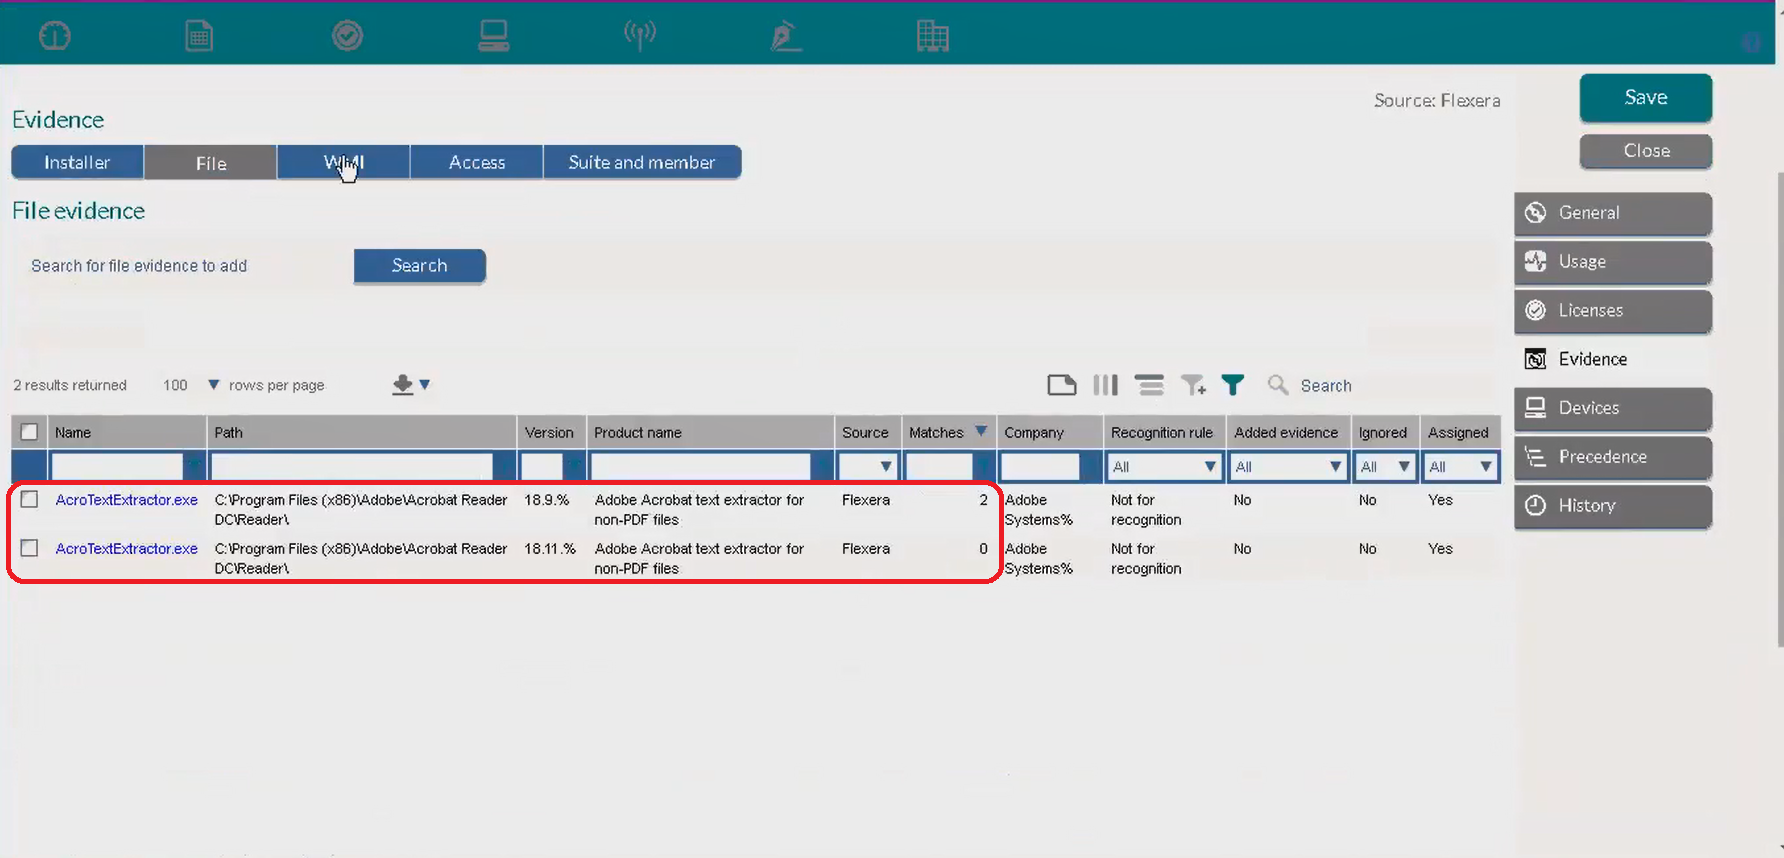Image resolution: width=1784 pixels, height=858 pixels.
Task: Click the blue Search button for file evidence
Action: click(x=420, y=266)
